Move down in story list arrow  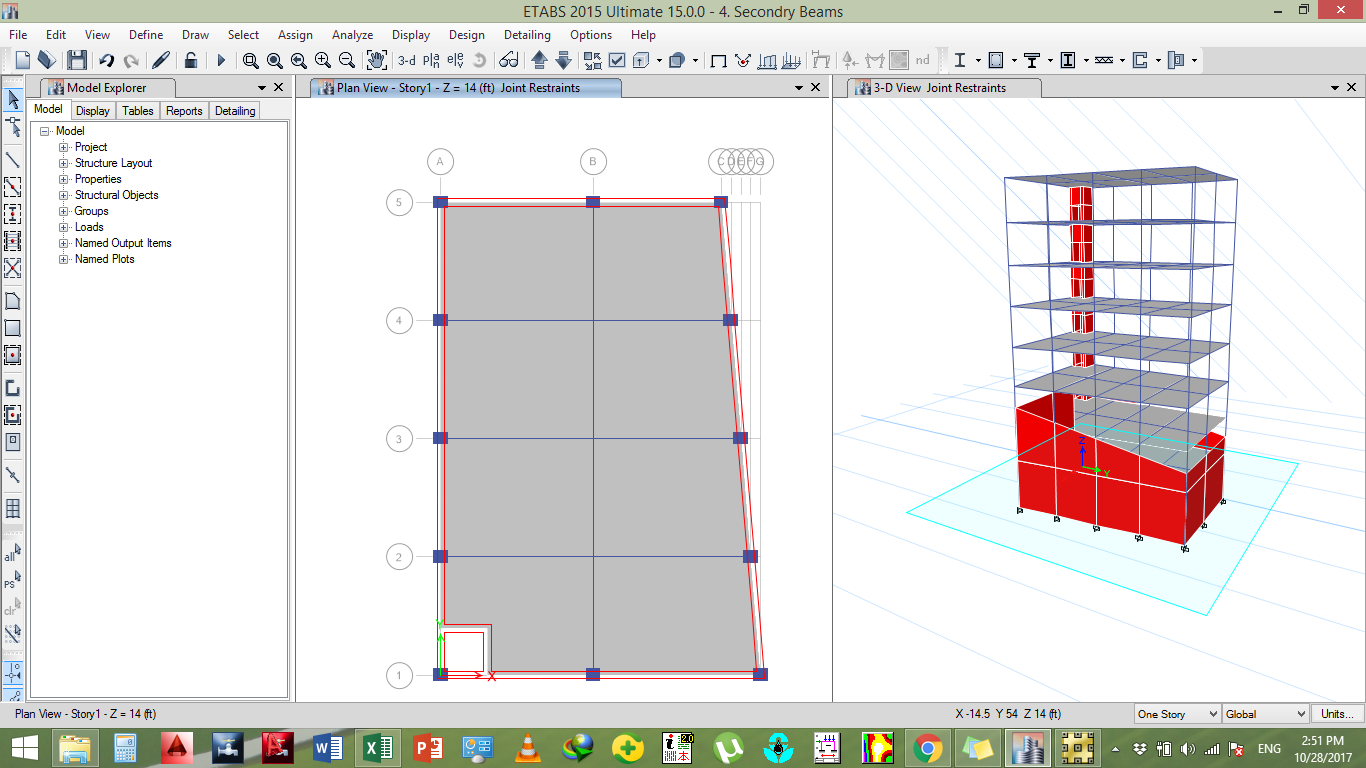pyautogui.click(x=563, y=60)
